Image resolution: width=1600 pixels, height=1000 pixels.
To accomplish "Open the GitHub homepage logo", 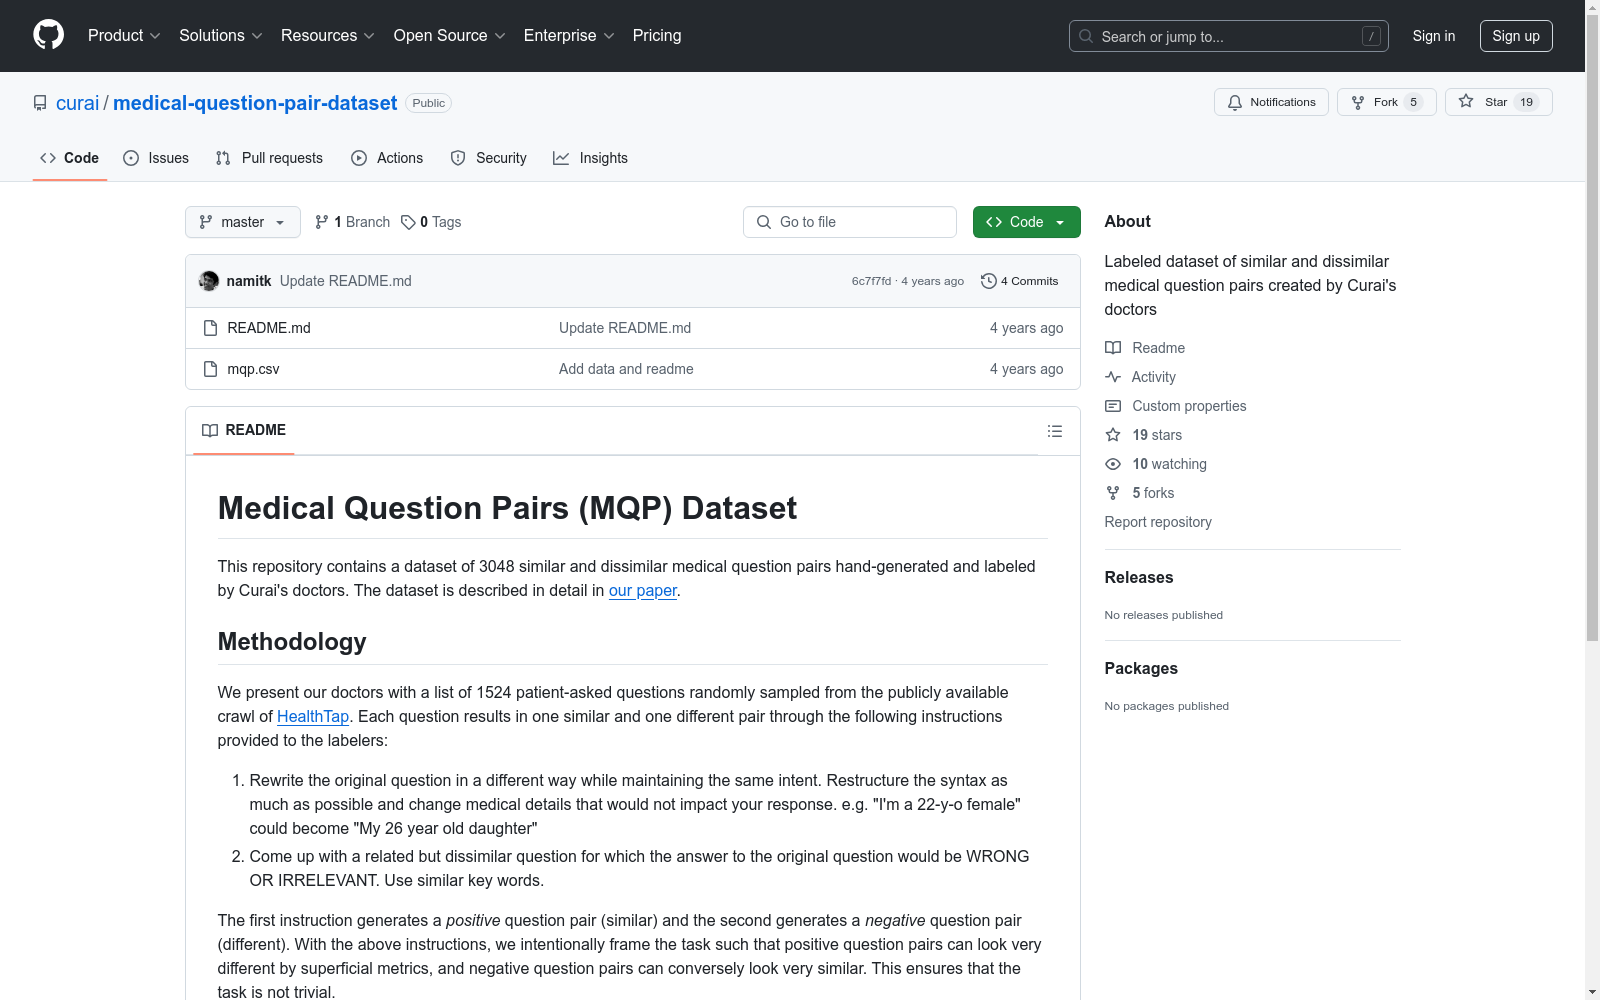I will click(48, 35).
